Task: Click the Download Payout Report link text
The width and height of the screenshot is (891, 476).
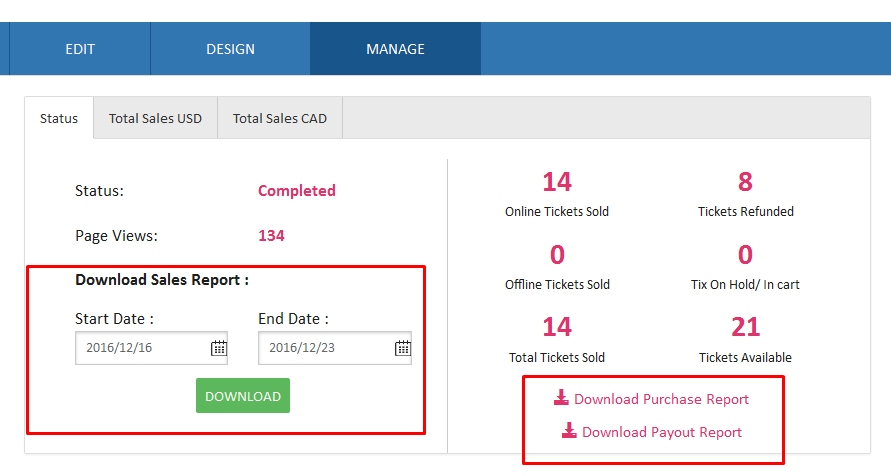Action: (661, 432)
